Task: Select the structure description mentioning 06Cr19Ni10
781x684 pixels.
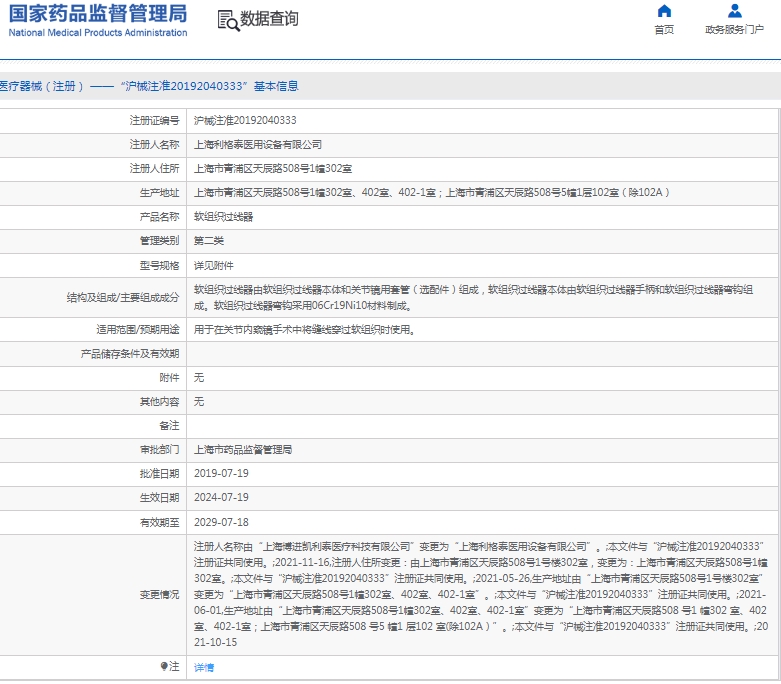Action: (x=473, y=297)
